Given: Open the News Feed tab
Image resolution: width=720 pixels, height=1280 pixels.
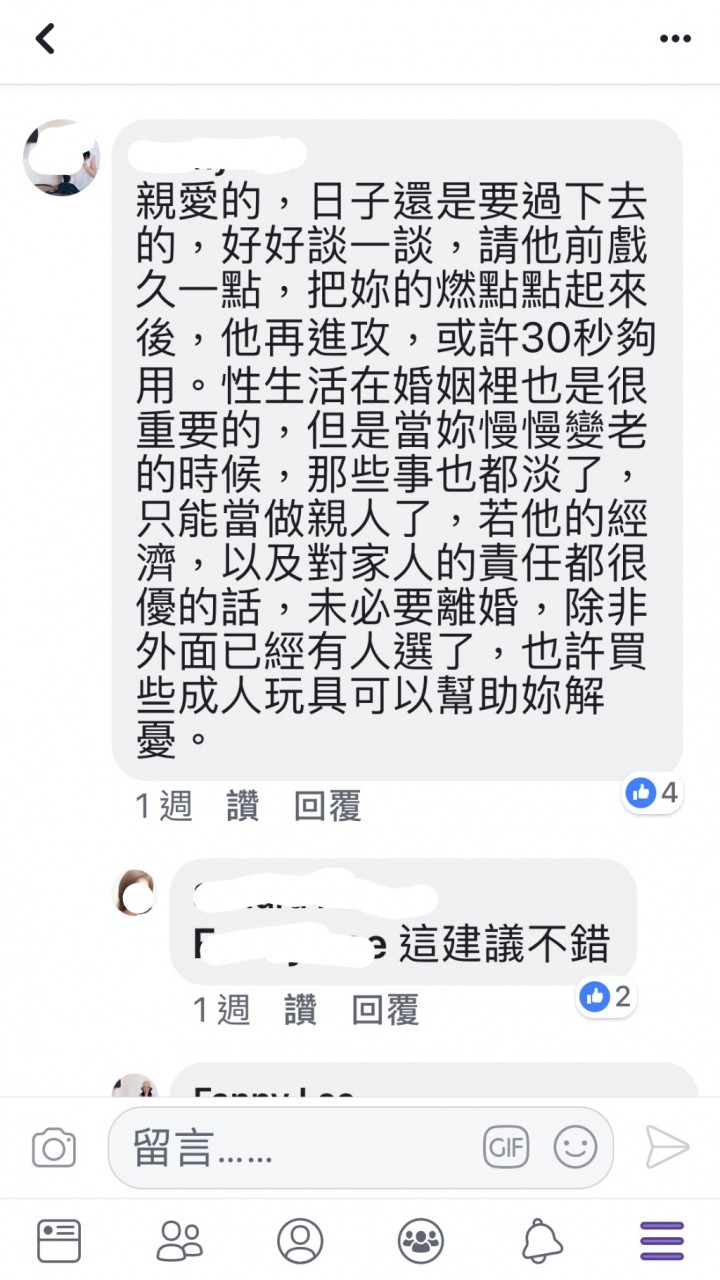Looking at the screenshot, I should [59, 1241].
